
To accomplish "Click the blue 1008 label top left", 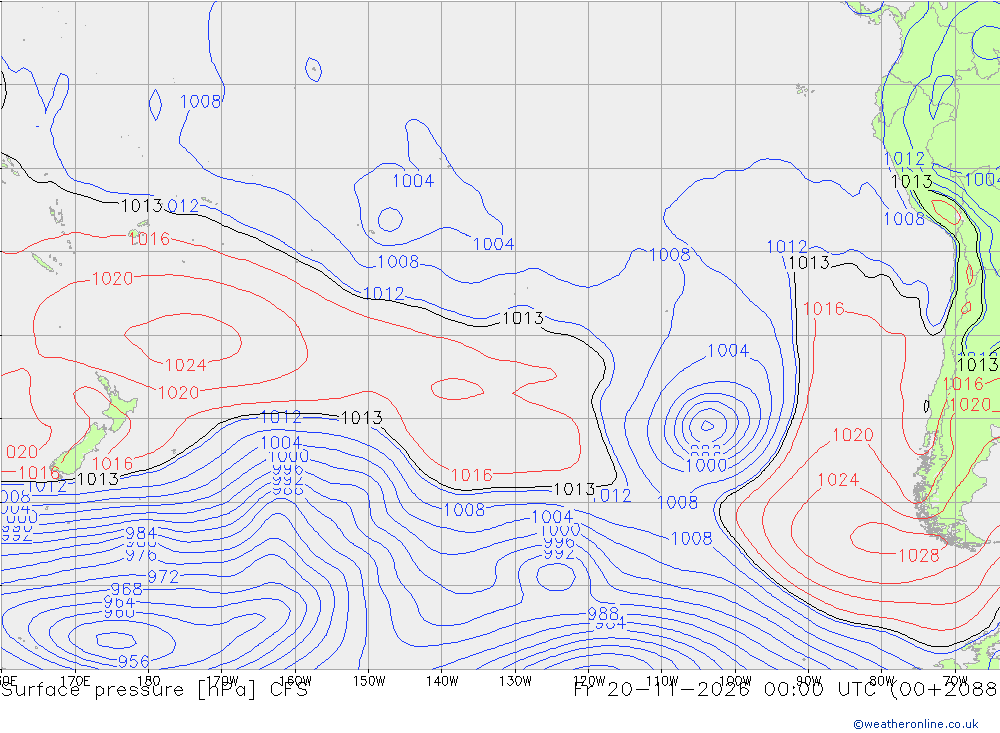I will 200,101.
